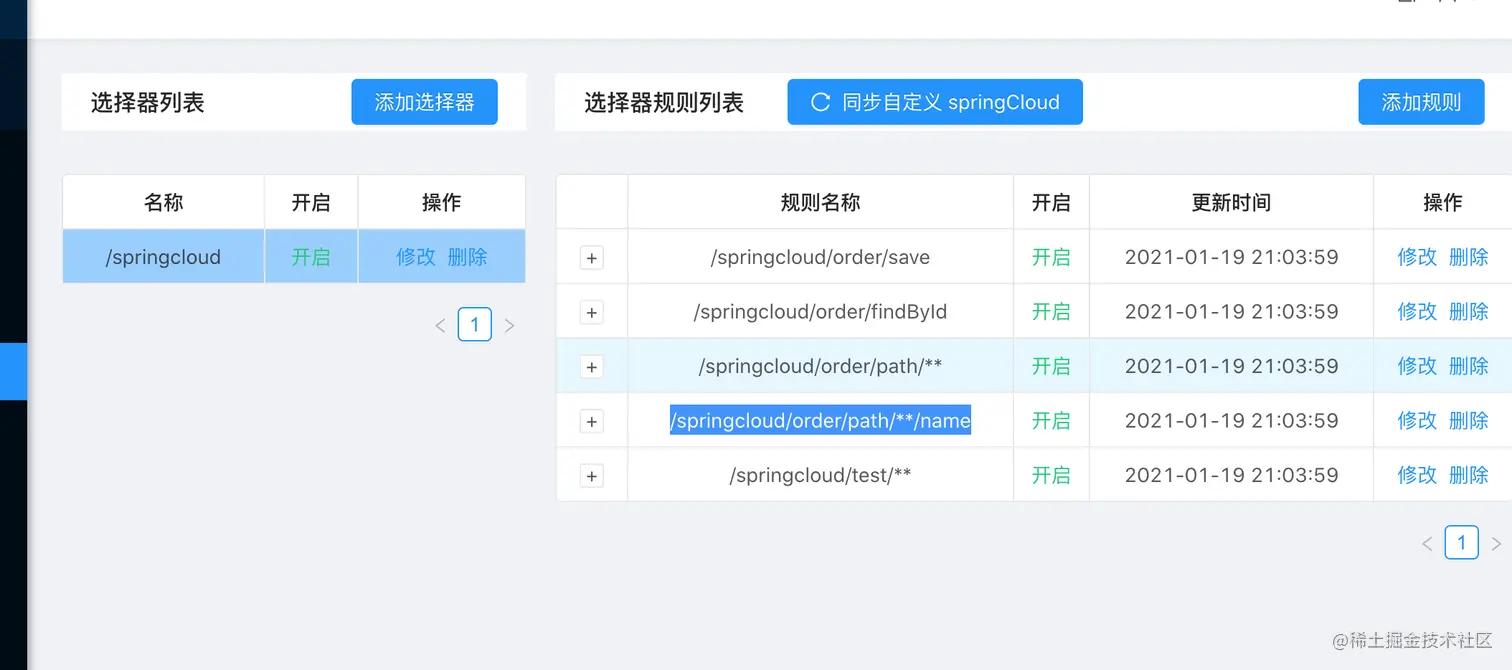Select page 1 in selector list pagination
This screenshot has width=1512, height=670.
click(475, 324)
